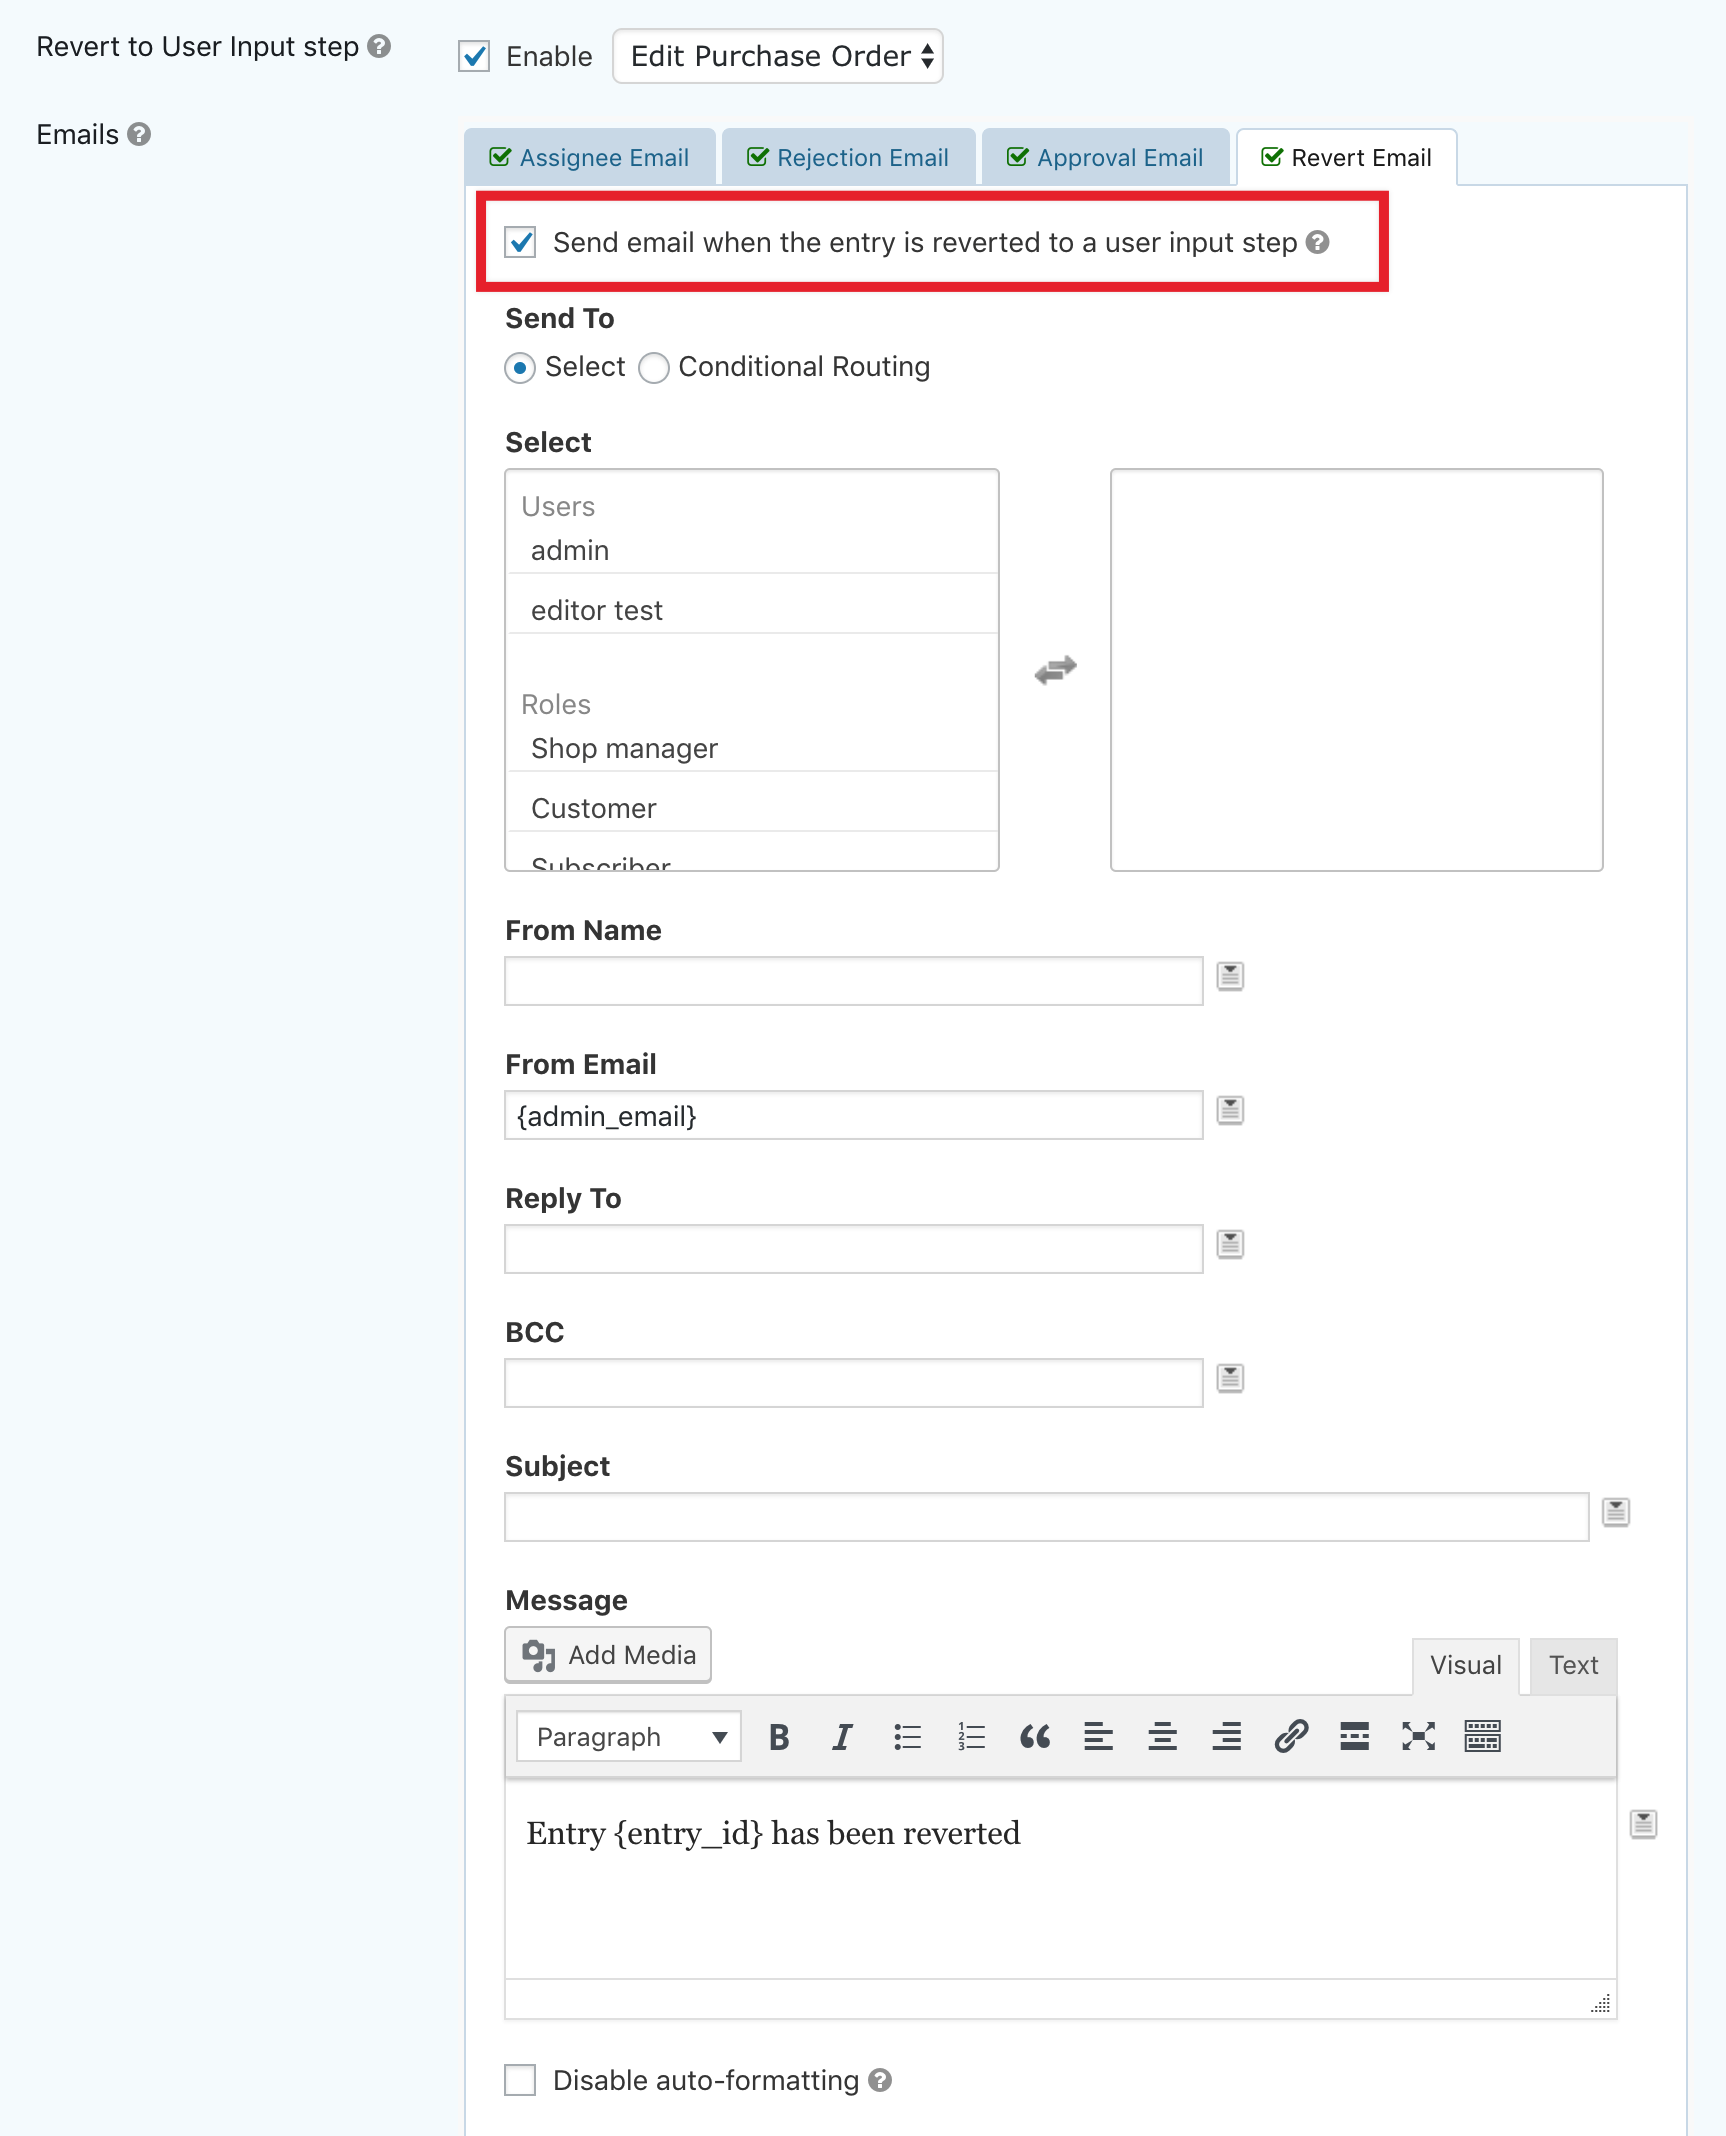The image size is (1726, 2136).
Task: Select editor test user
Action: click(753, 610)
